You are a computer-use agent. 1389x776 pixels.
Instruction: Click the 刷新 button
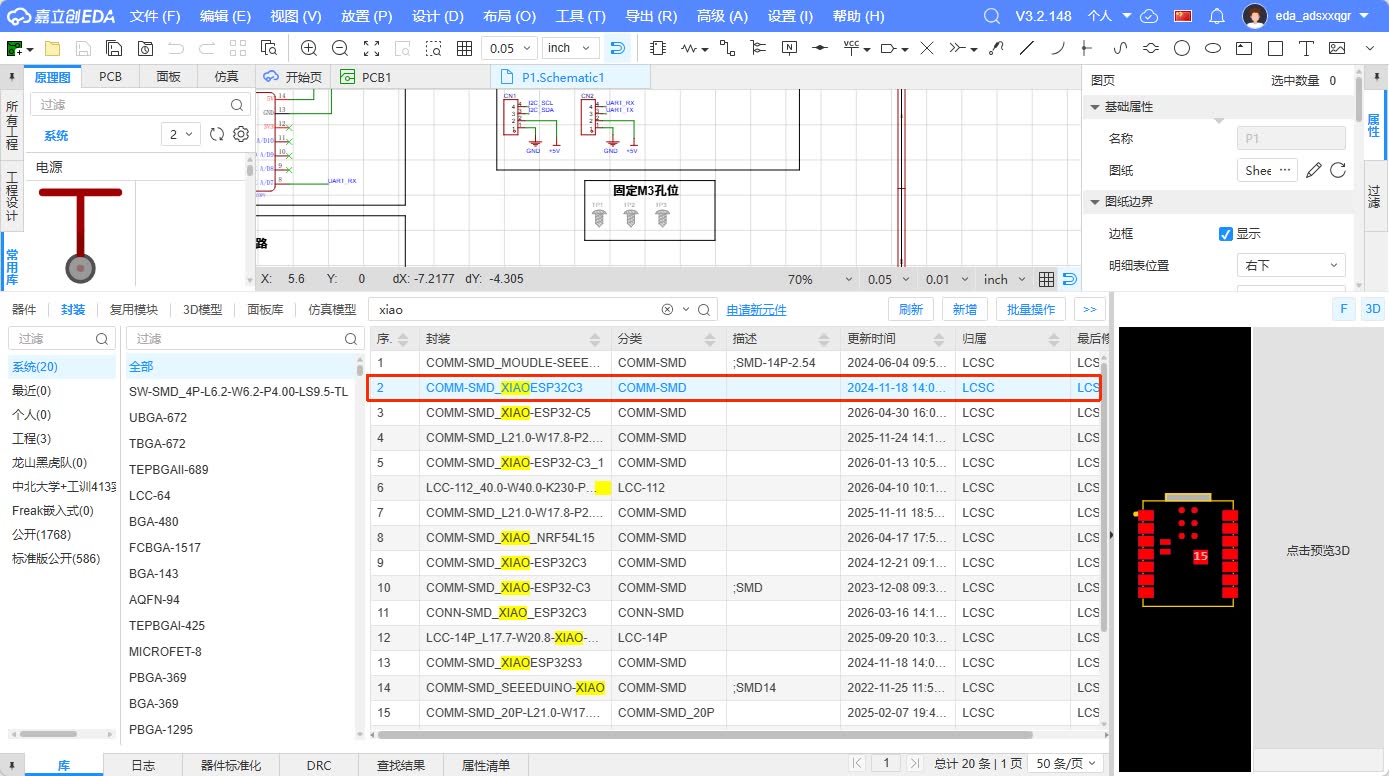pyautogui.click(x=911, y=309)
